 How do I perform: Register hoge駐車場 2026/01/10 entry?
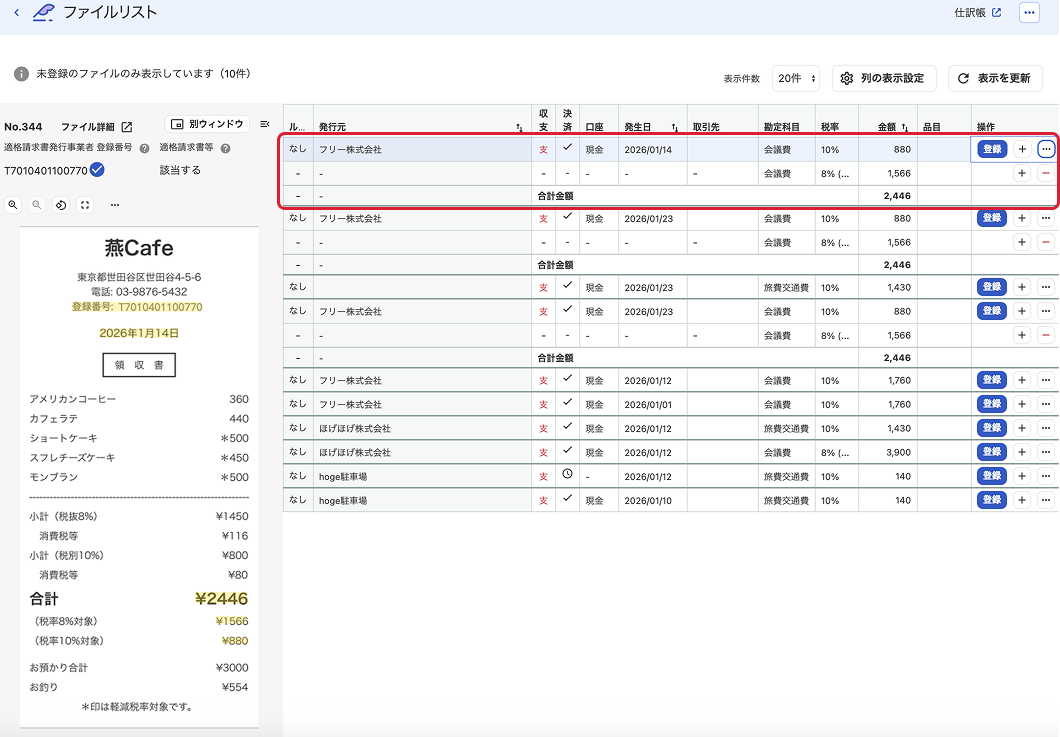[x=992, y=500]
